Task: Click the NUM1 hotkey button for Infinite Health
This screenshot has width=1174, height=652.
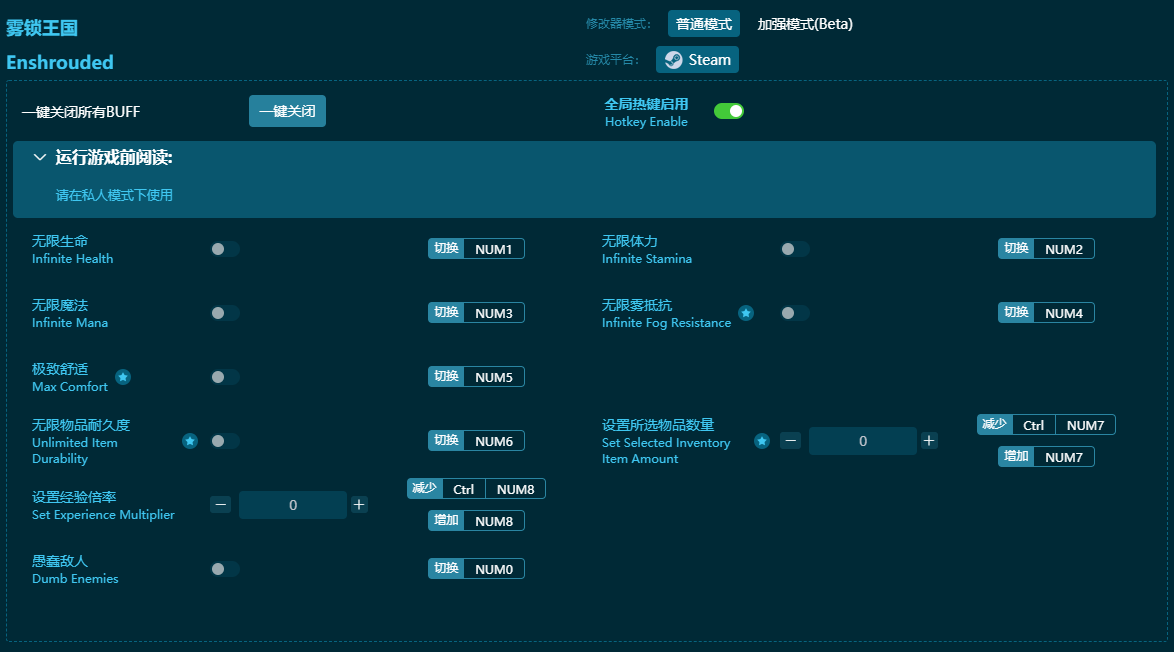Action: pos(476,249)
